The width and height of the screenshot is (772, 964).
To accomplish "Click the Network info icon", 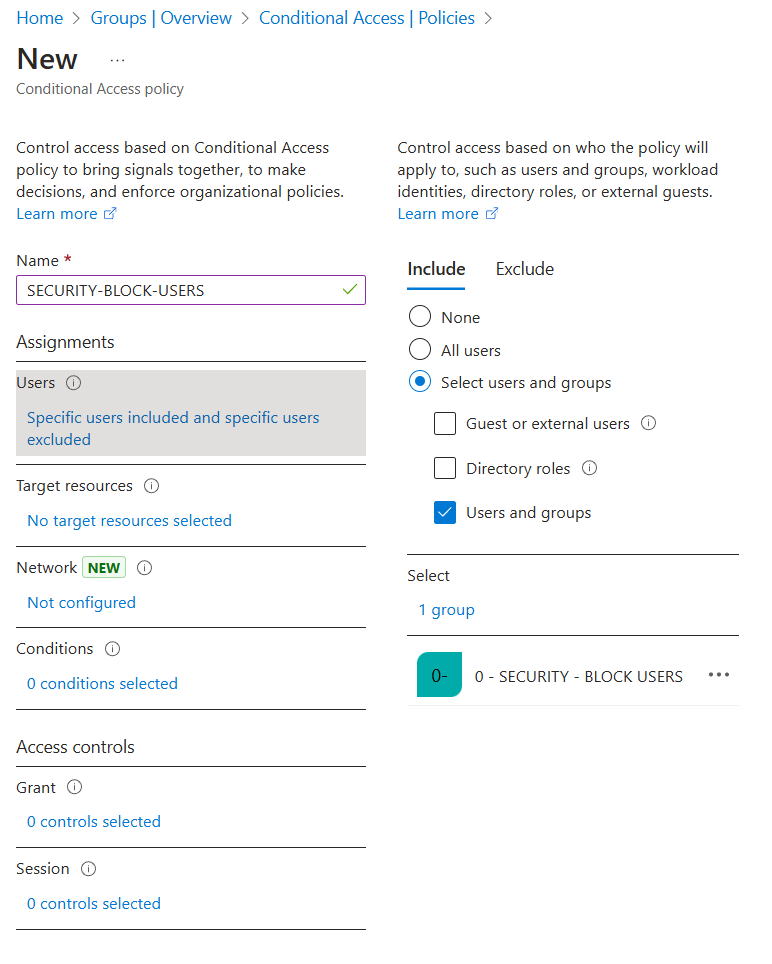I will pyautogui.click(x=144, y=567).
